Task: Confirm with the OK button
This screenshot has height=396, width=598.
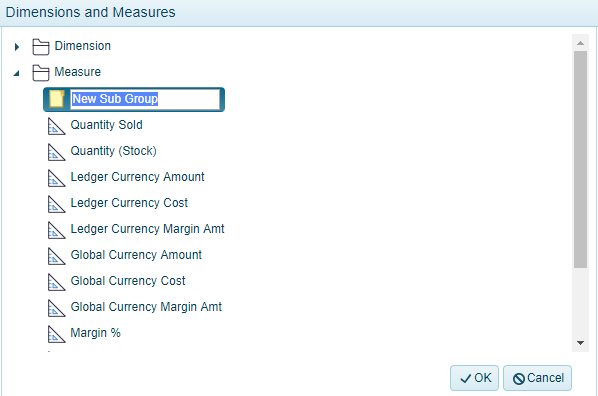Action: pyautogui.click(x=474, y=378)
